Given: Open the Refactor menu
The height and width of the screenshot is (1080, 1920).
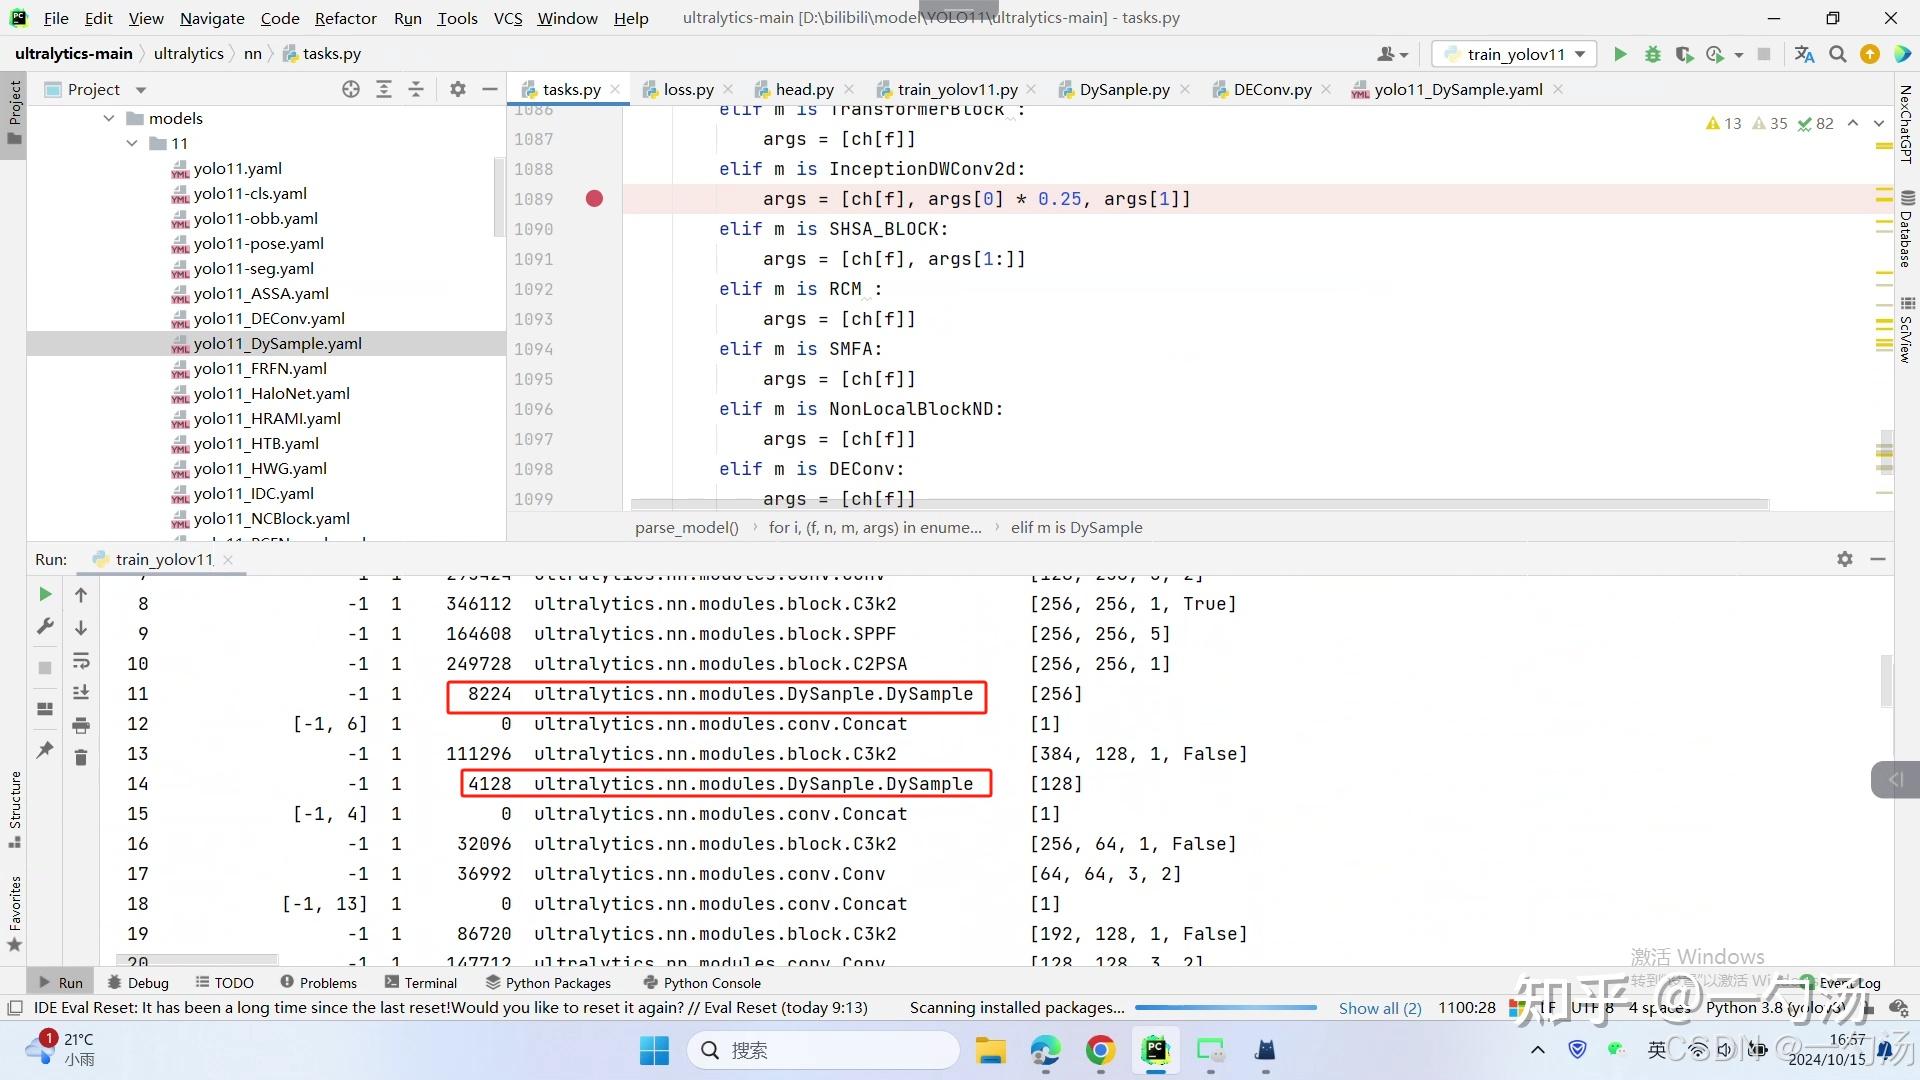Looking at the screenshot, I should pyautogui.click(x=345, y=18).
